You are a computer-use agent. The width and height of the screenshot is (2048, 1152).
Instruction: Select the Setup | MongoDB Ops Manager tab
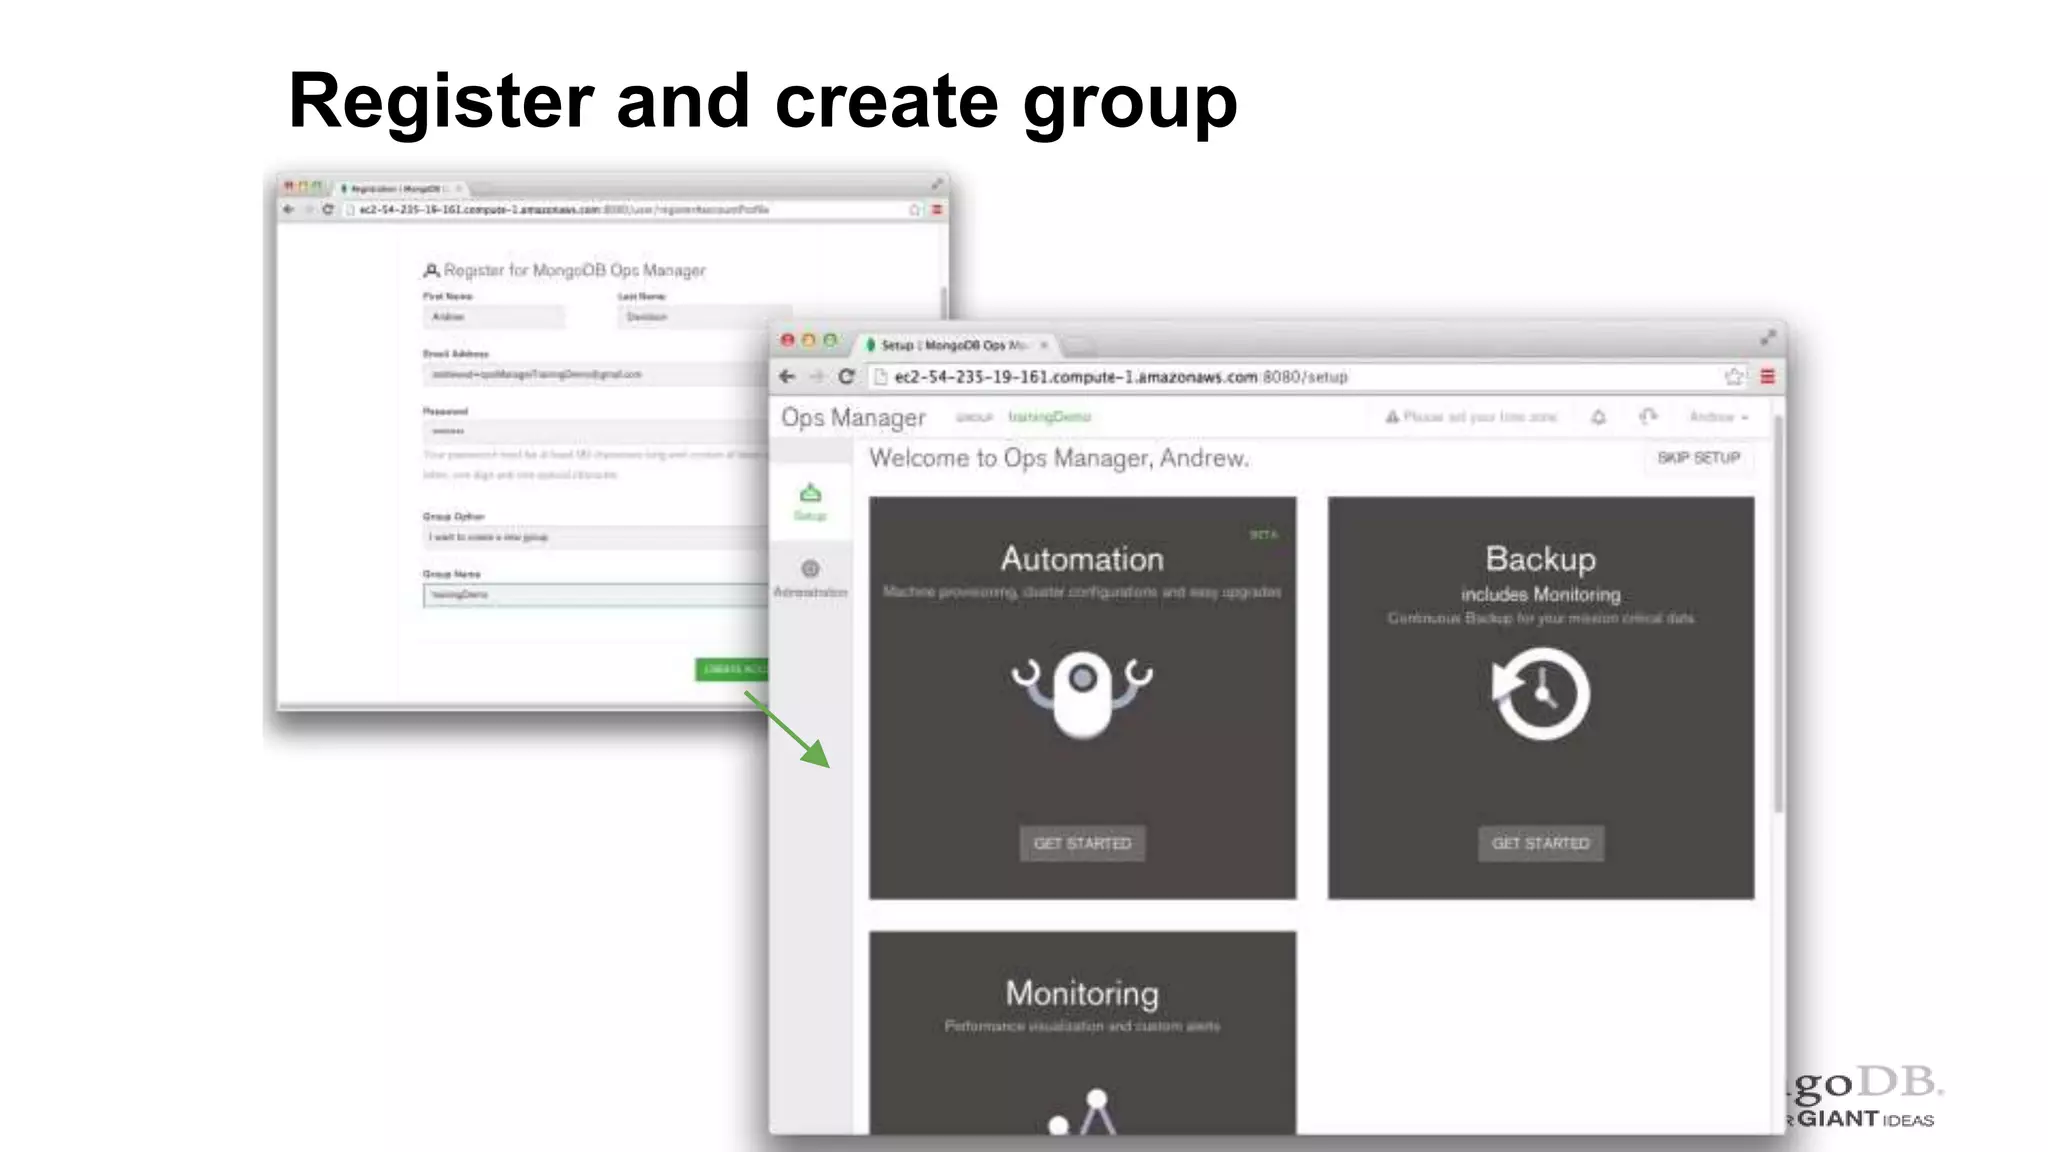(951, 345)
